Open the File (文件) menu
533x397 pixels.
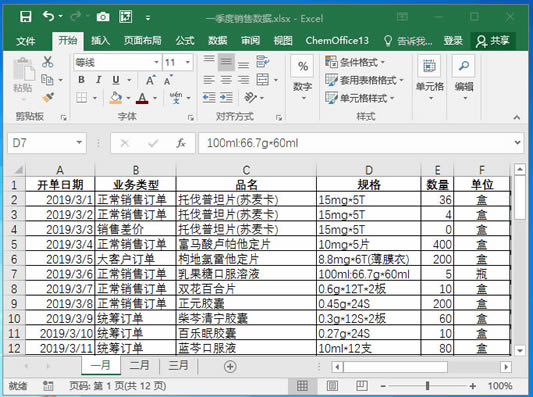coord(26,41)
